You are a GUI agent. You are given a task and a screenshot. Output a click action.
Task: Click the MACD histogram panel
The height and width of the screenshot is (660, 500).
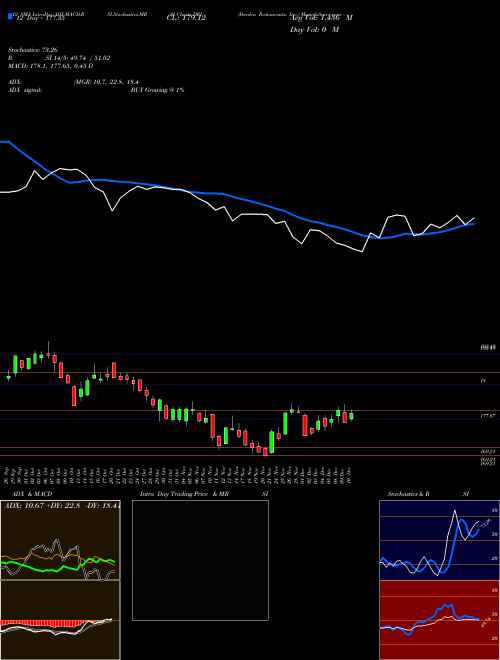60,620
